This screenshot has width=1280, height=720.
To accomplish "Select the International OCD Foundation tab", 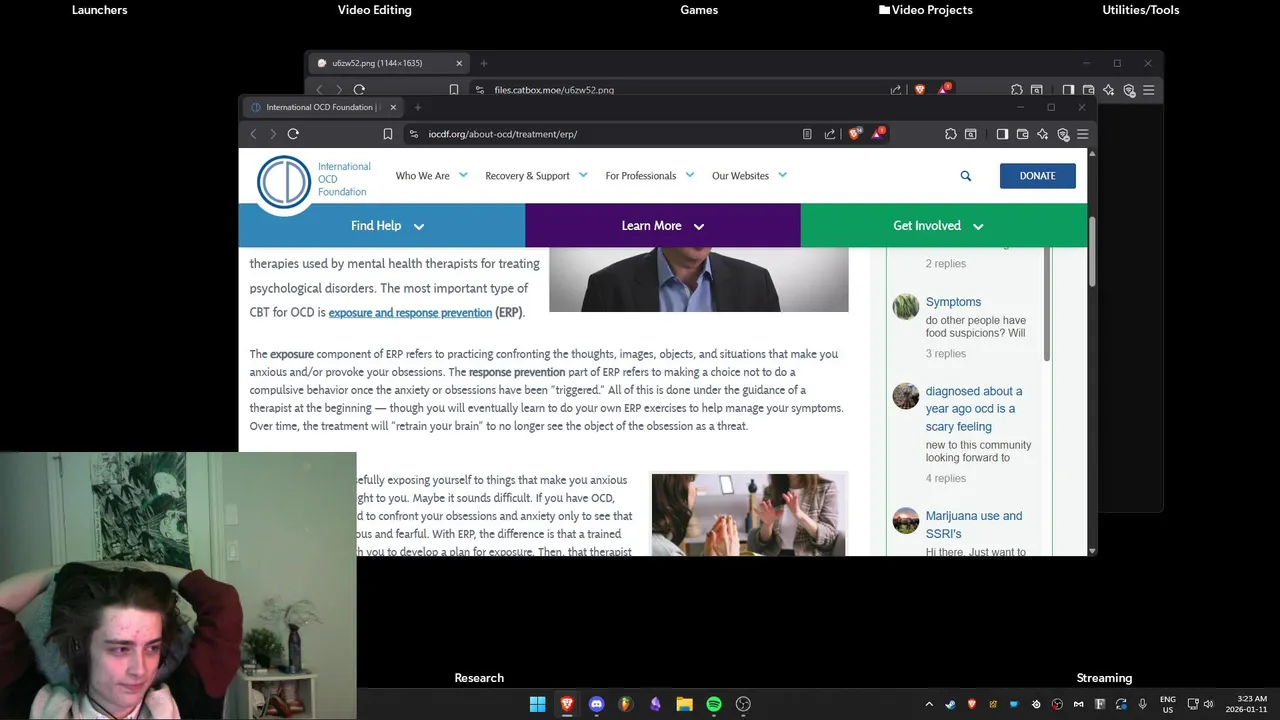I will (323, 107).
